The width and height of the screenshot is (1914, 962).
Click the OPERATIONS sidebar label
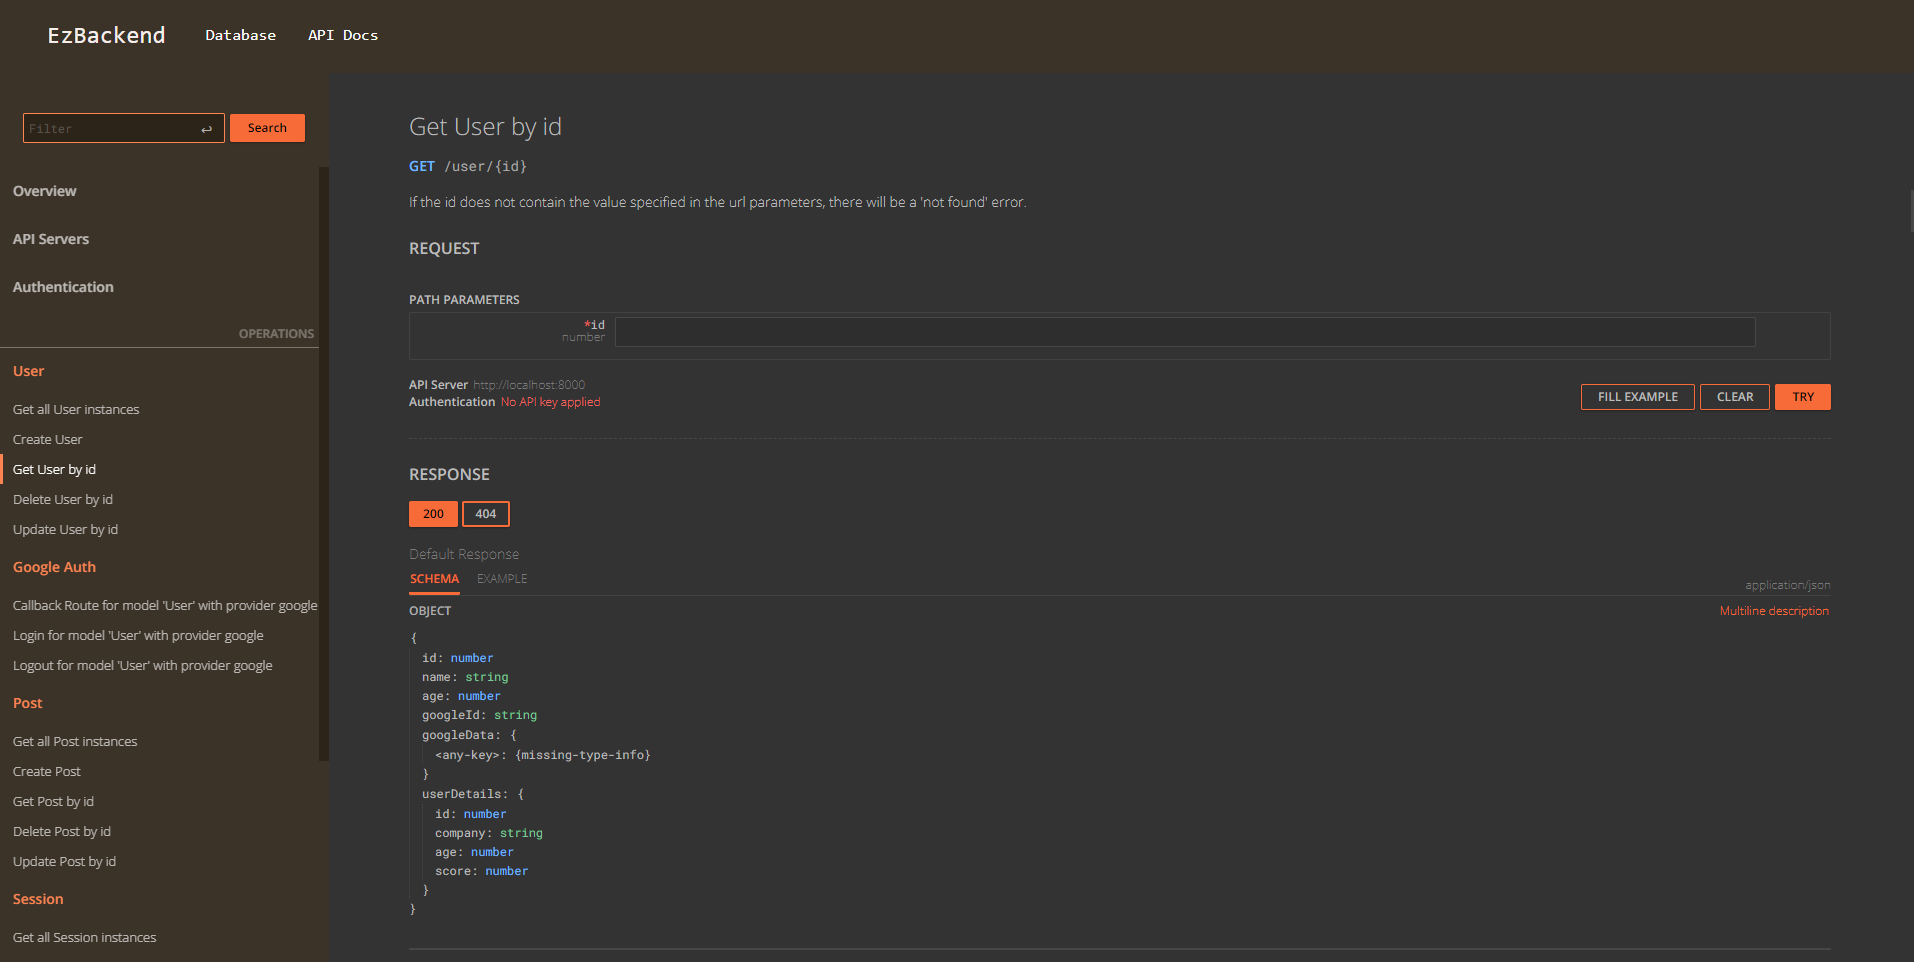click(276, 334)
